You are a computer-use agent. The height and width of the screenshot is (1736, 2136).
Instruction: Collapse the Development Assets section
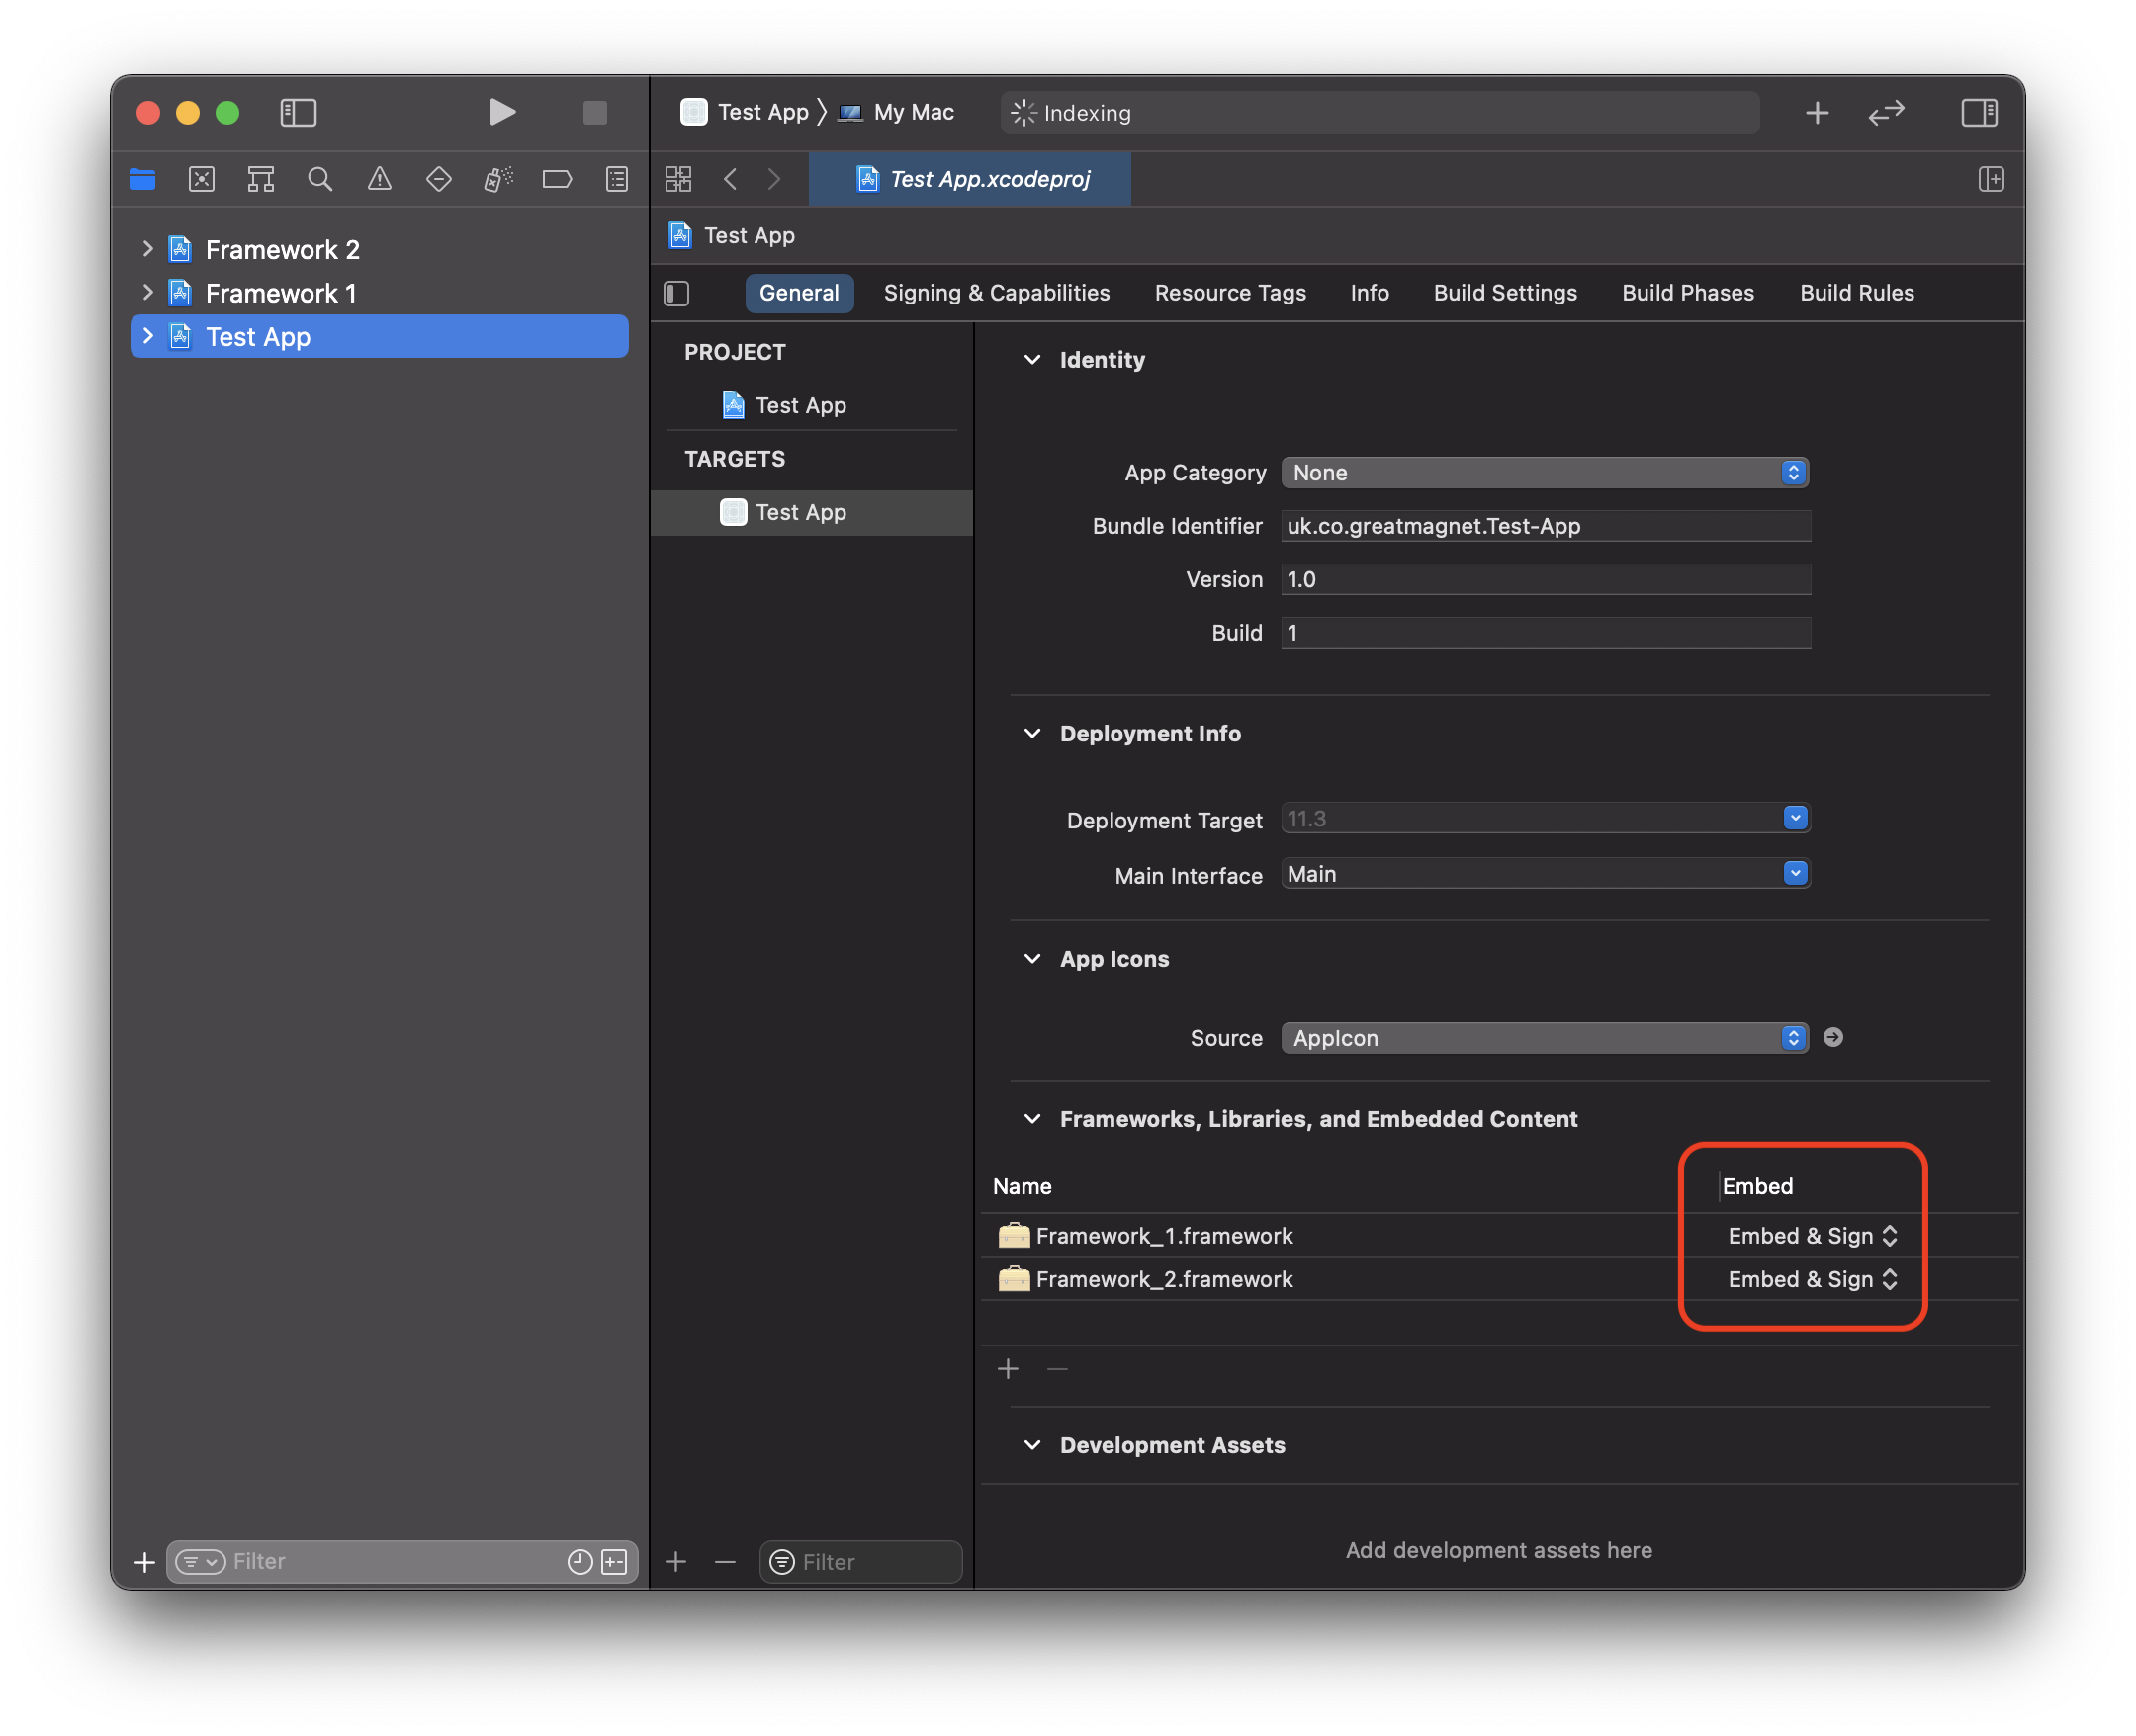(x=1032, y=1444)
